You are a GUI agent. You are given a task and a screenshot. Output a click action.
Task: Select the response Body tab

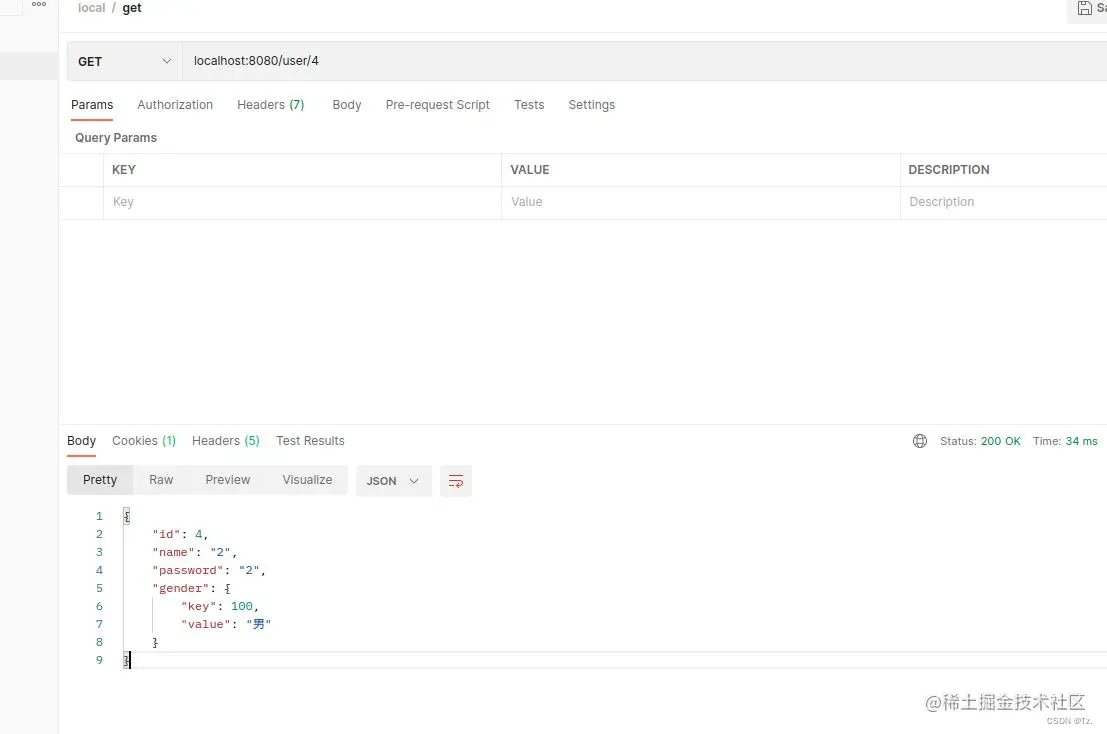pos(81,441)
